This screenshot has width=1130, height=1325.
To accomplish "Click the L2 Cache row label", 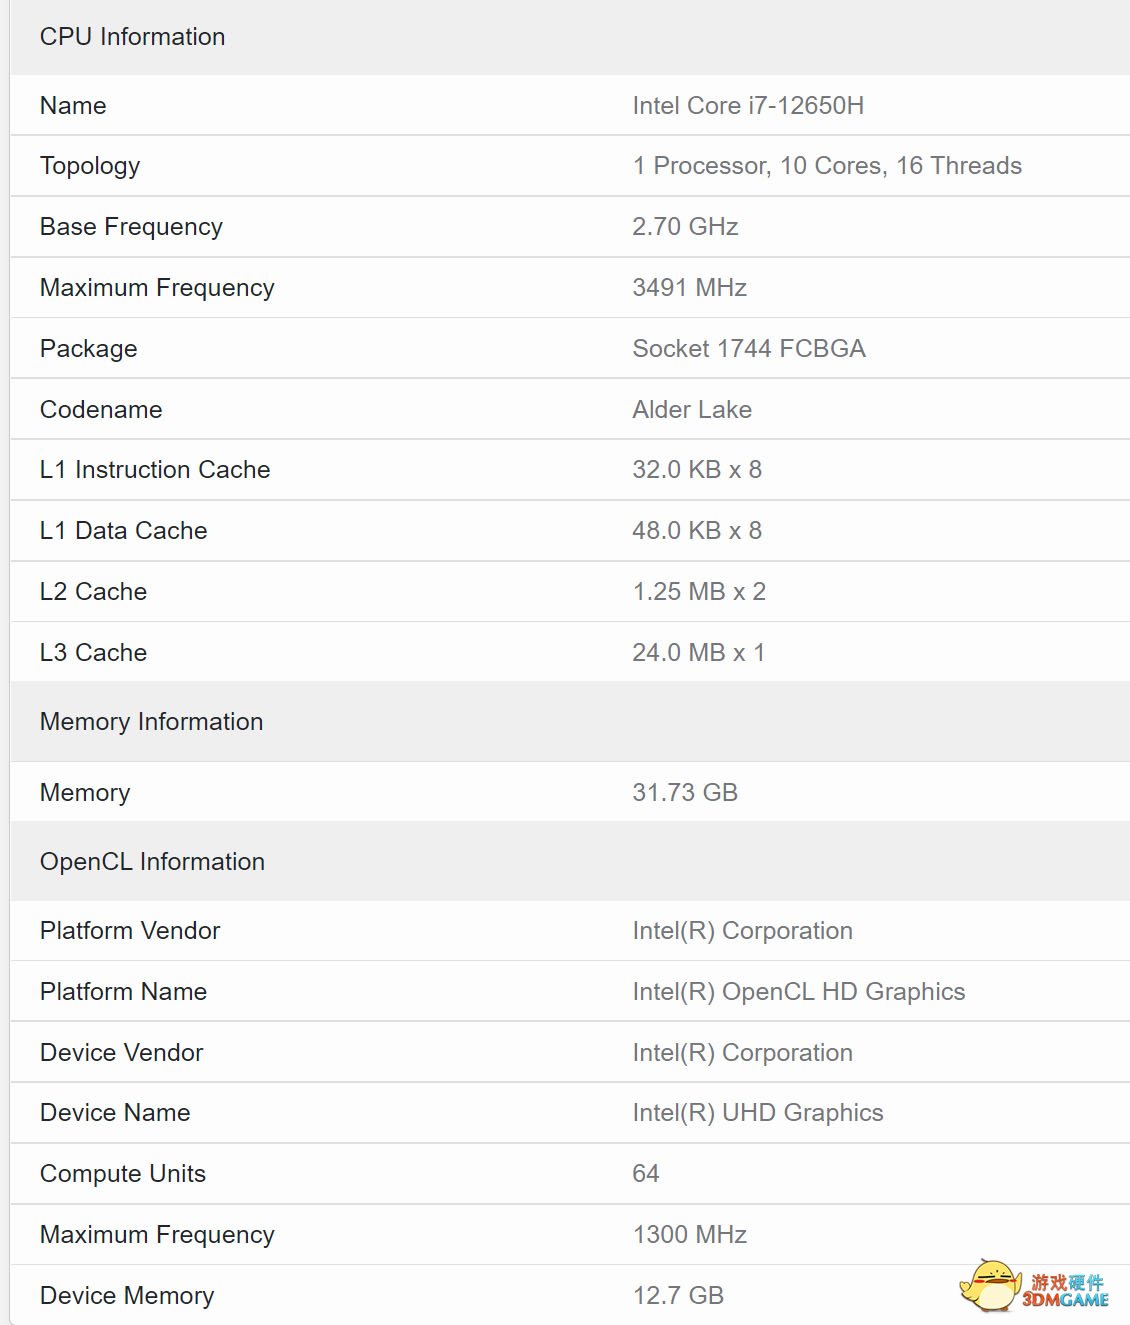I will [x=93, y=592].
